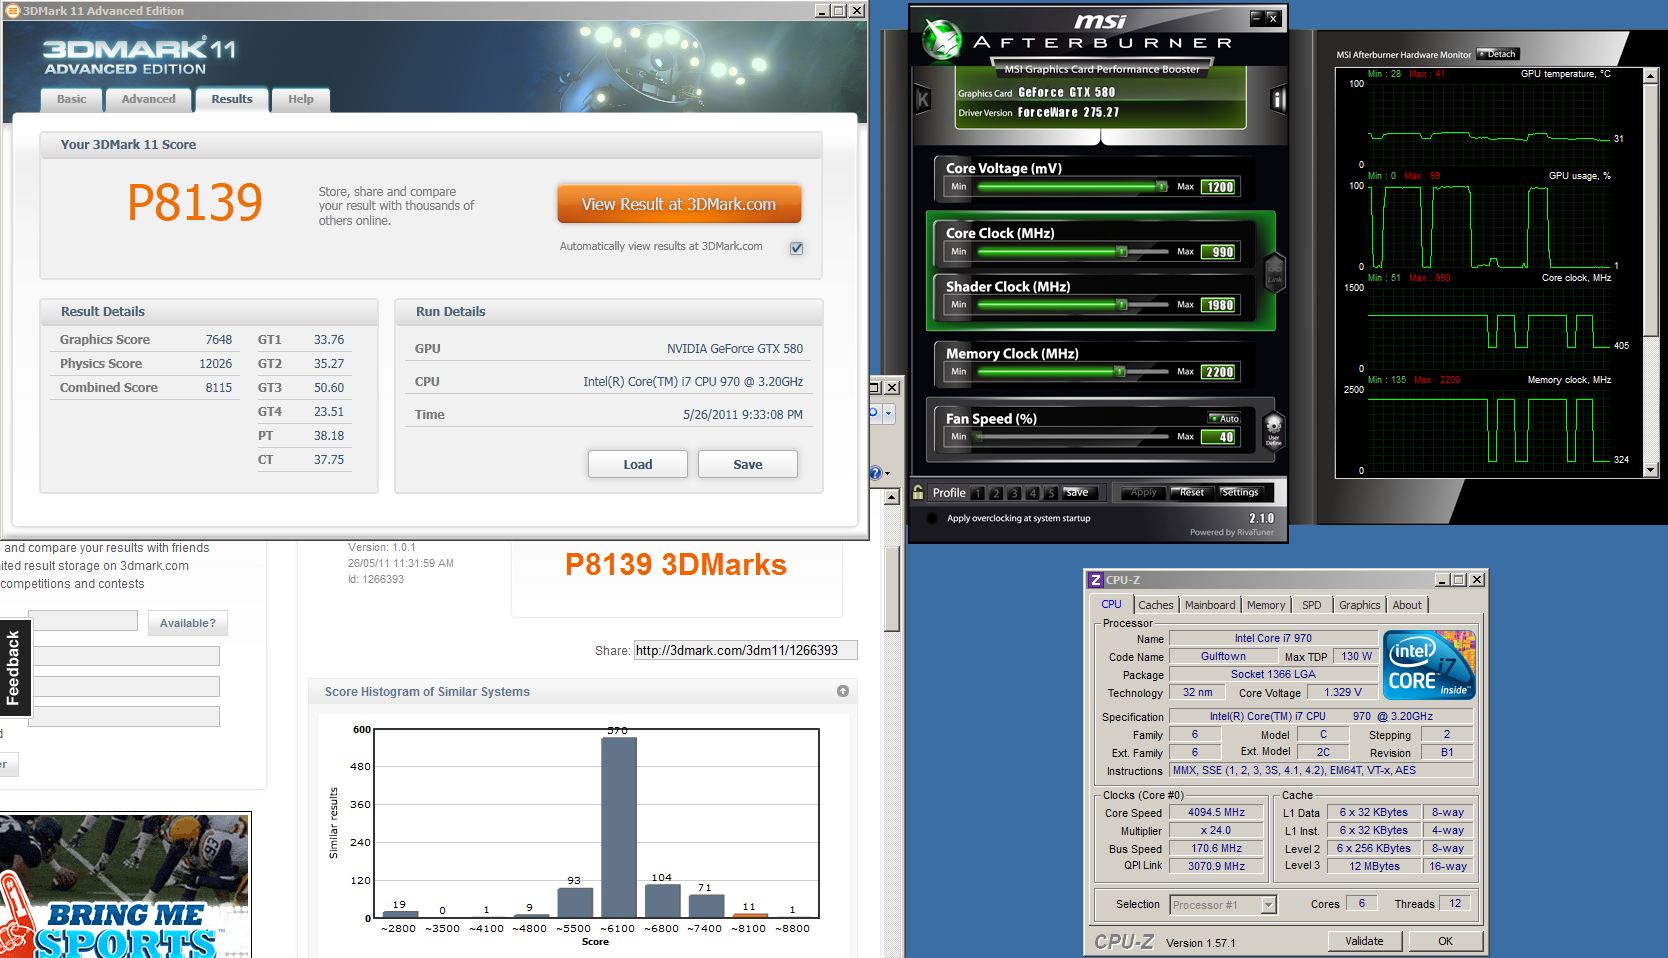This screenshot has height=958, width=1668.
Task: Enable Apply overclocking at system startup
Action: click(932, 518)
